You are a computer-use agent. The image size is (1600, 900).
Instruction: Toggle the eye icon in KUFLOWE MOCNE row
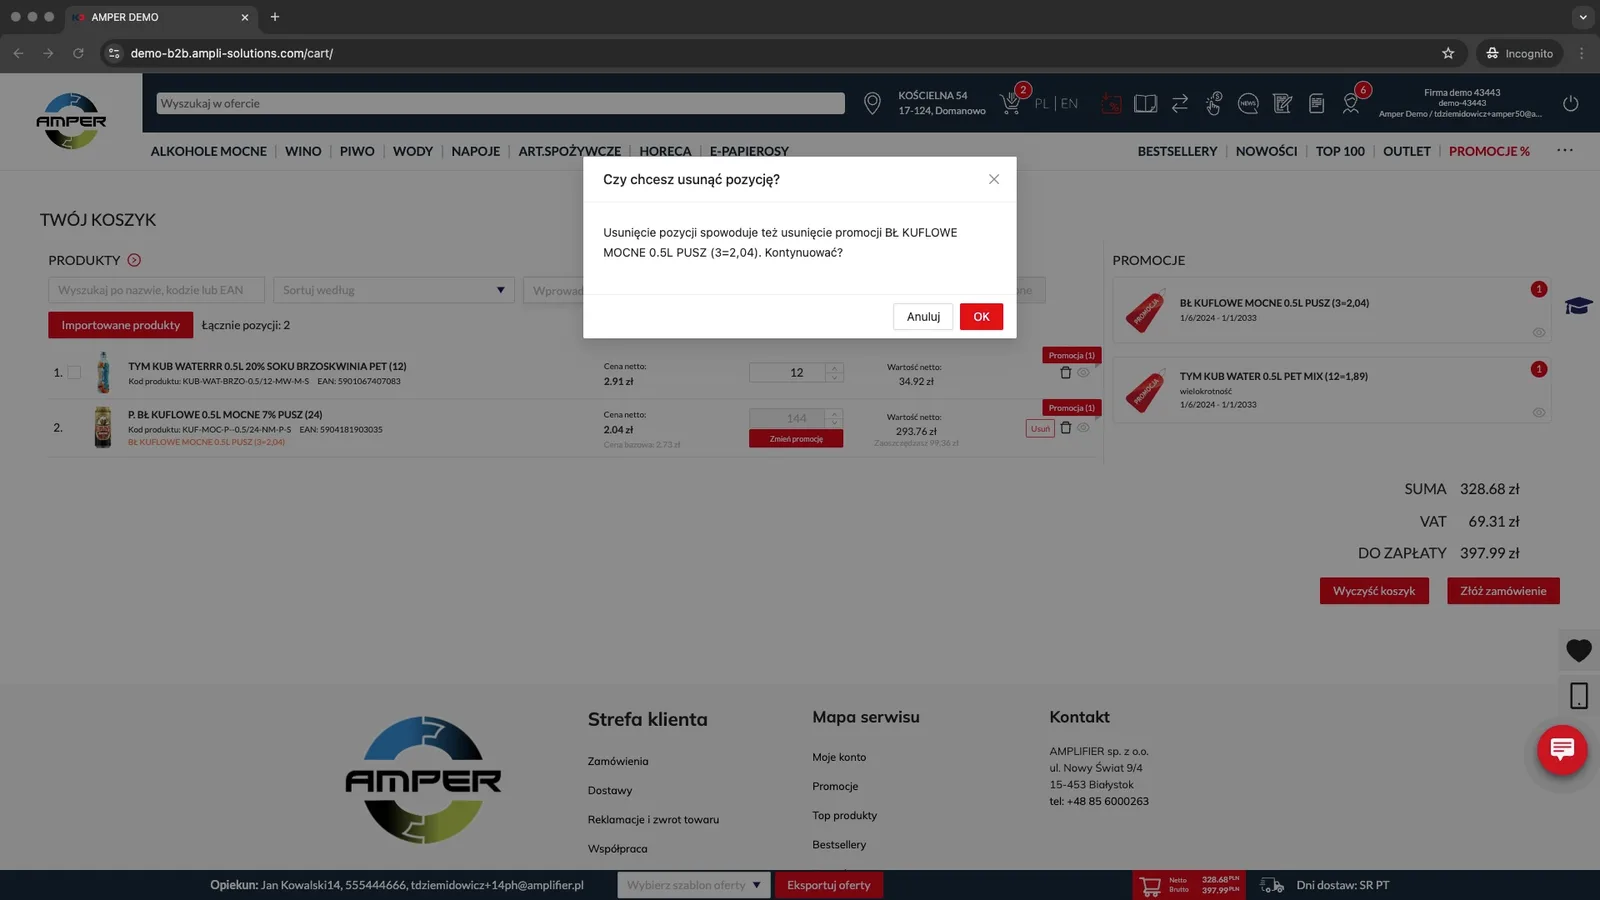click(x=1083, y=428)
